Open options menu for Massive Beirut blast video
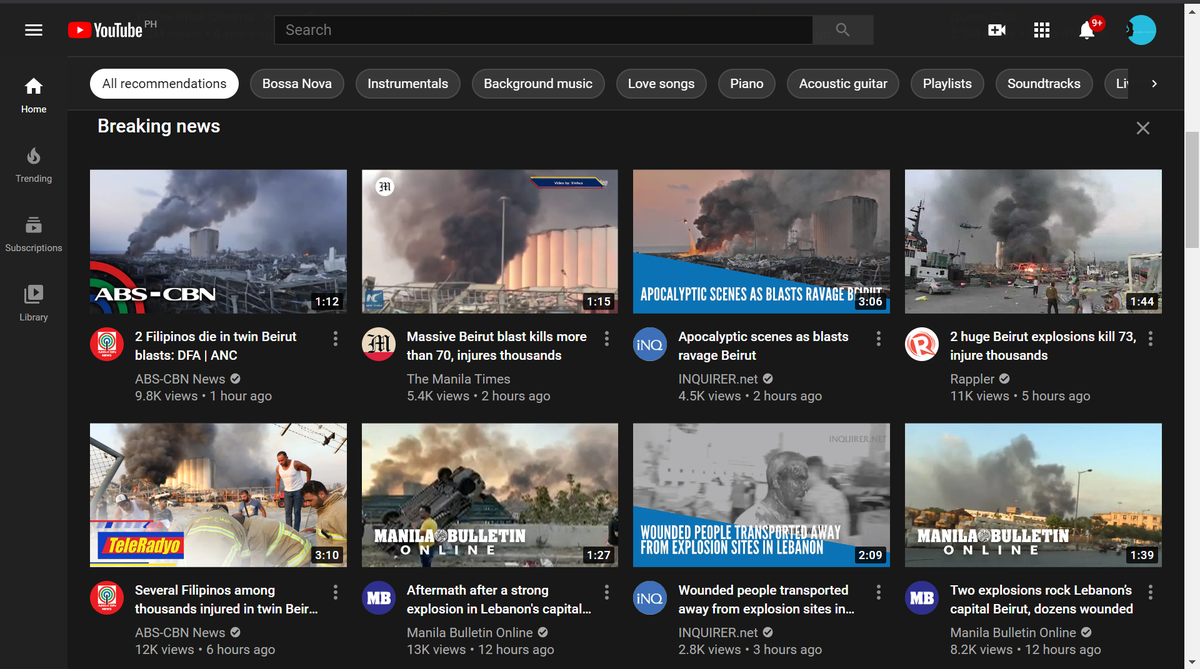 pyautogui.click(x=607, y=339)
